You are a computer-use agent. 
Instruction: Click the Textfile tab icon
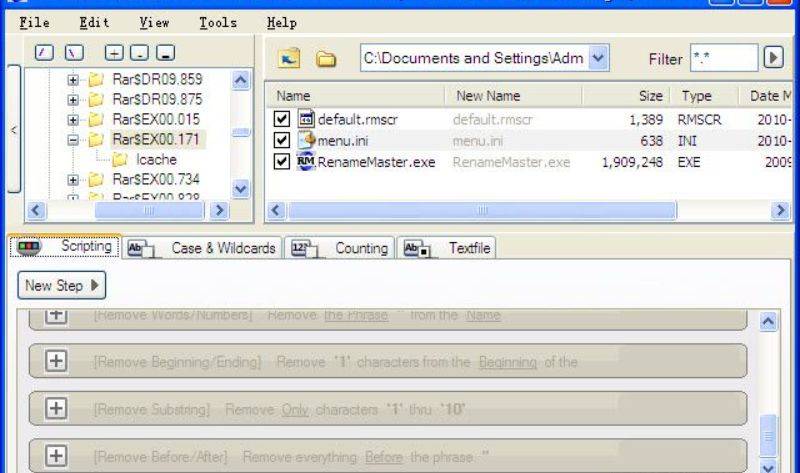pos(417,249)
